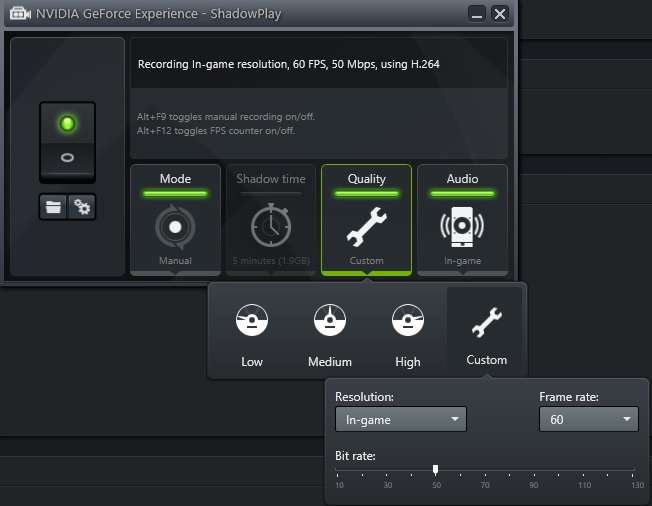The width and height of the screenshot is (652, 506).
Task: Click the 'Manual' label under Mode tab
Action: point(175,261)
